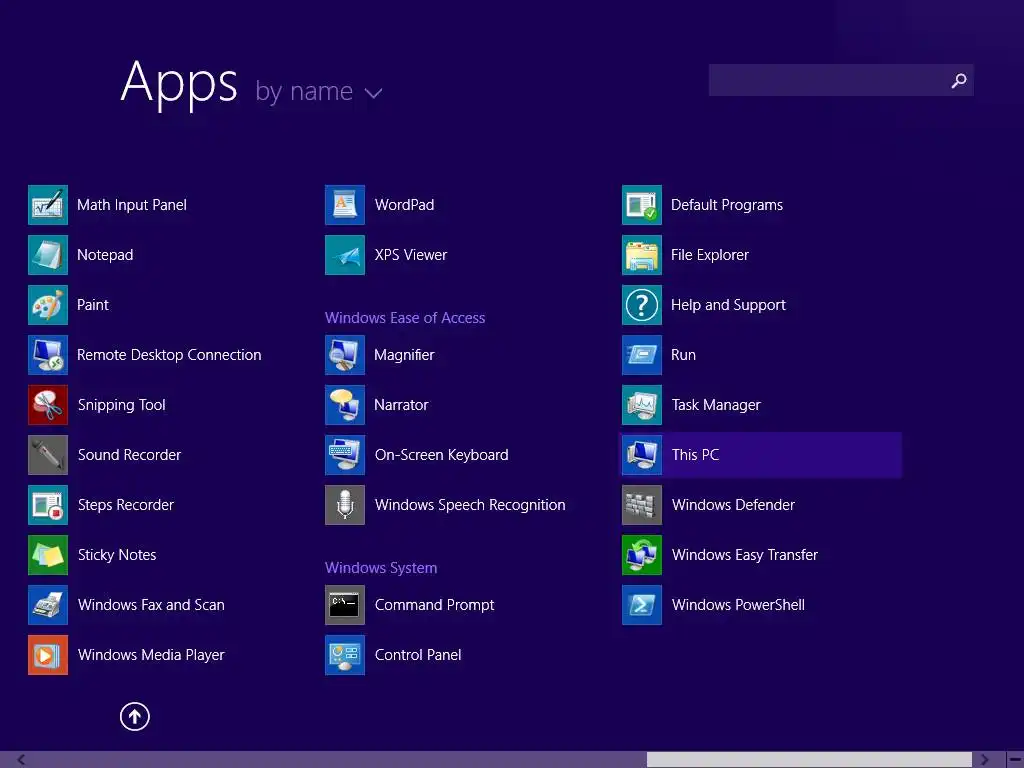This screenshot has width=1024, height=768.
Task: Click the Sound Recorder microphone icon
Action: pyautogui.click(x=48, y=455)
